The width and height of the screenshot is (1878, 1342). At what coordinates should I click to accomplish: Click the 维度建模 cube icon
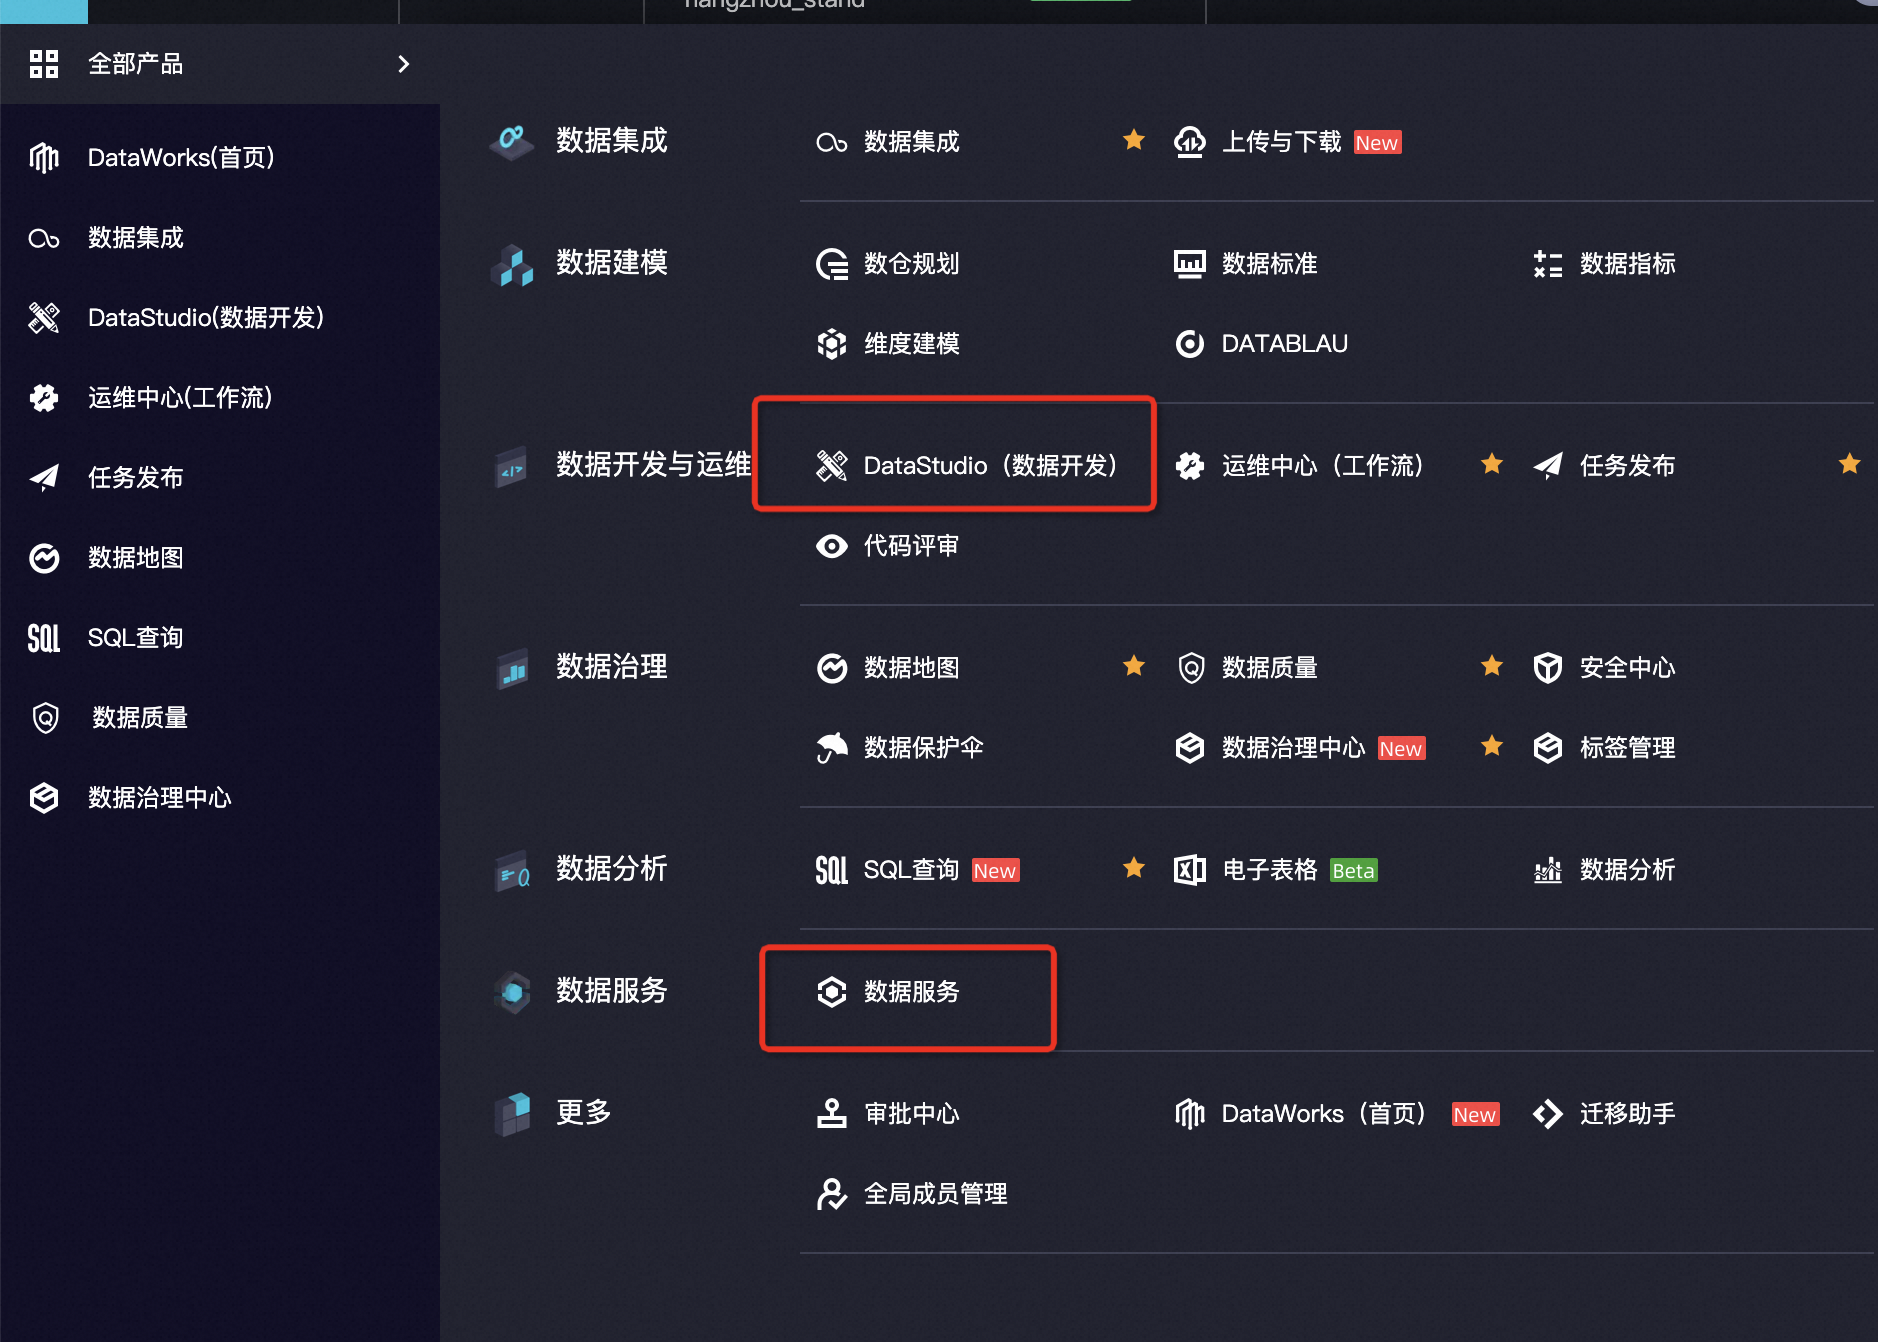click(832, 344)
